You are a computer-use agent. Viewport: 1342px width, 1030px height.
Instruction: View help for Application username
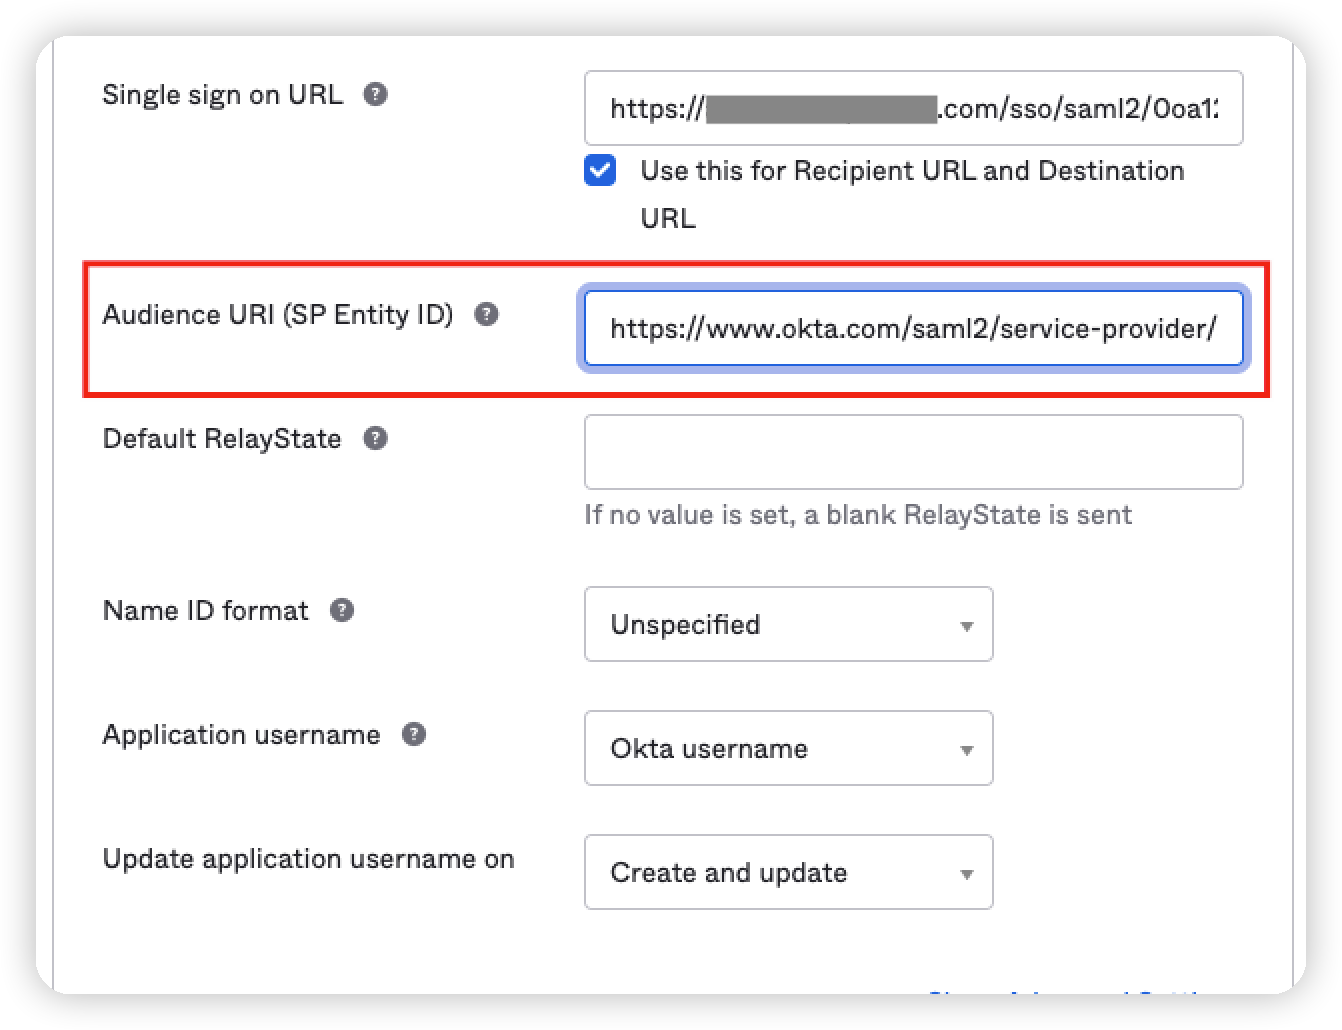414,735
